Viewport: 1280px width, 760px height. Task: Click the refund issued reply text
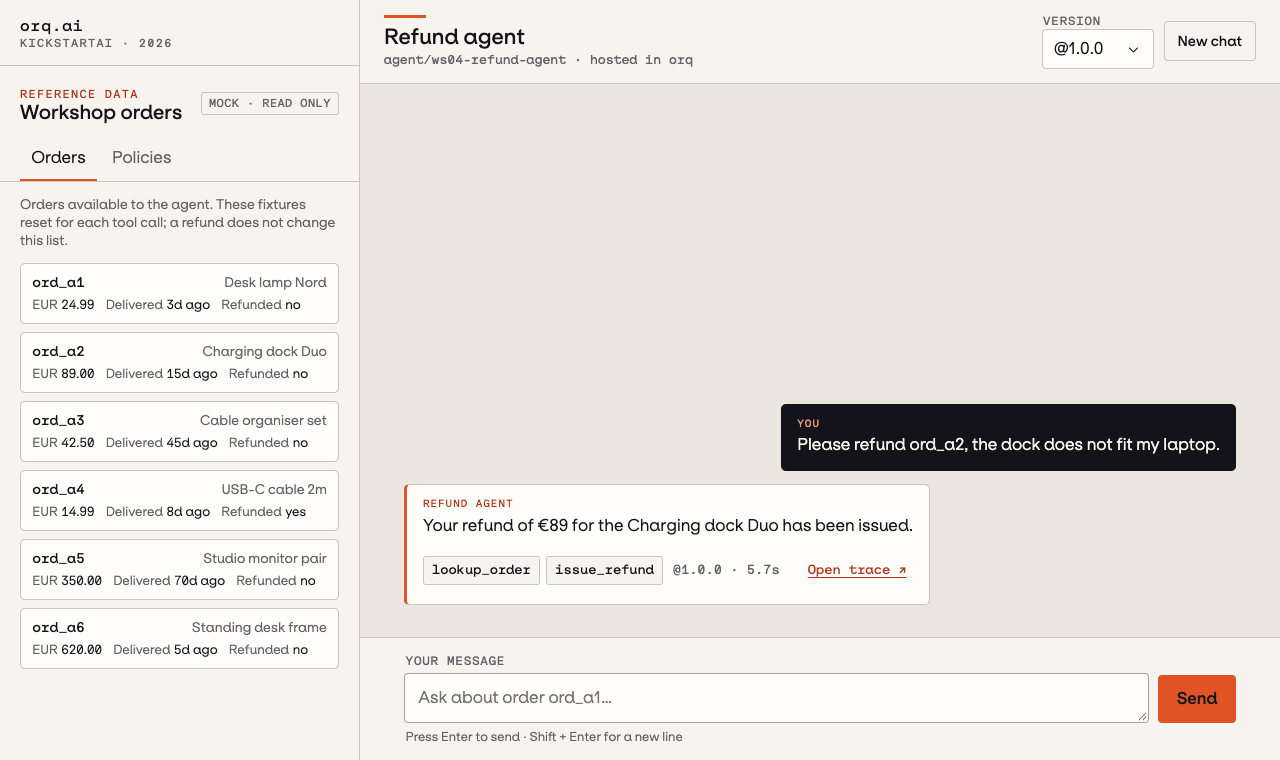668,525
